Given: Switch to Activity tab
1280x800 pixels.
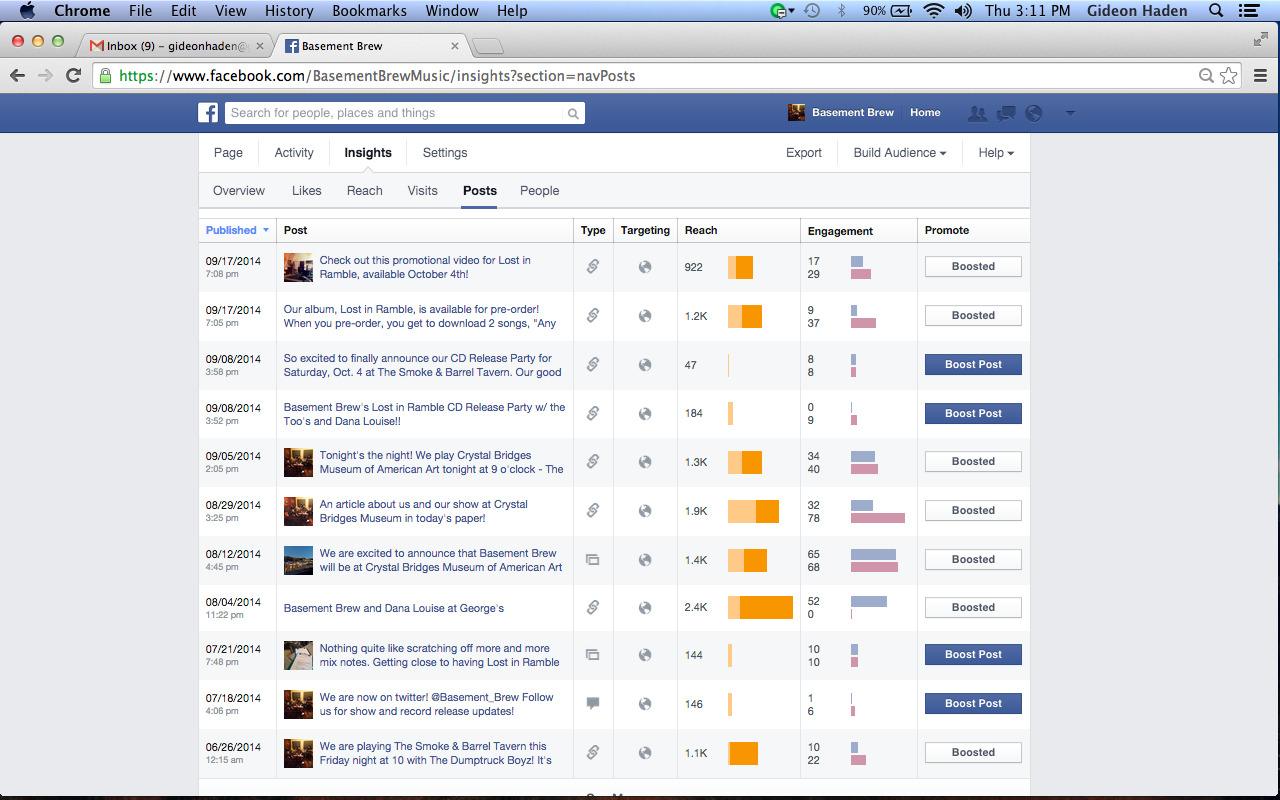Looking at the screenshot, I should (x=294, y=153).
